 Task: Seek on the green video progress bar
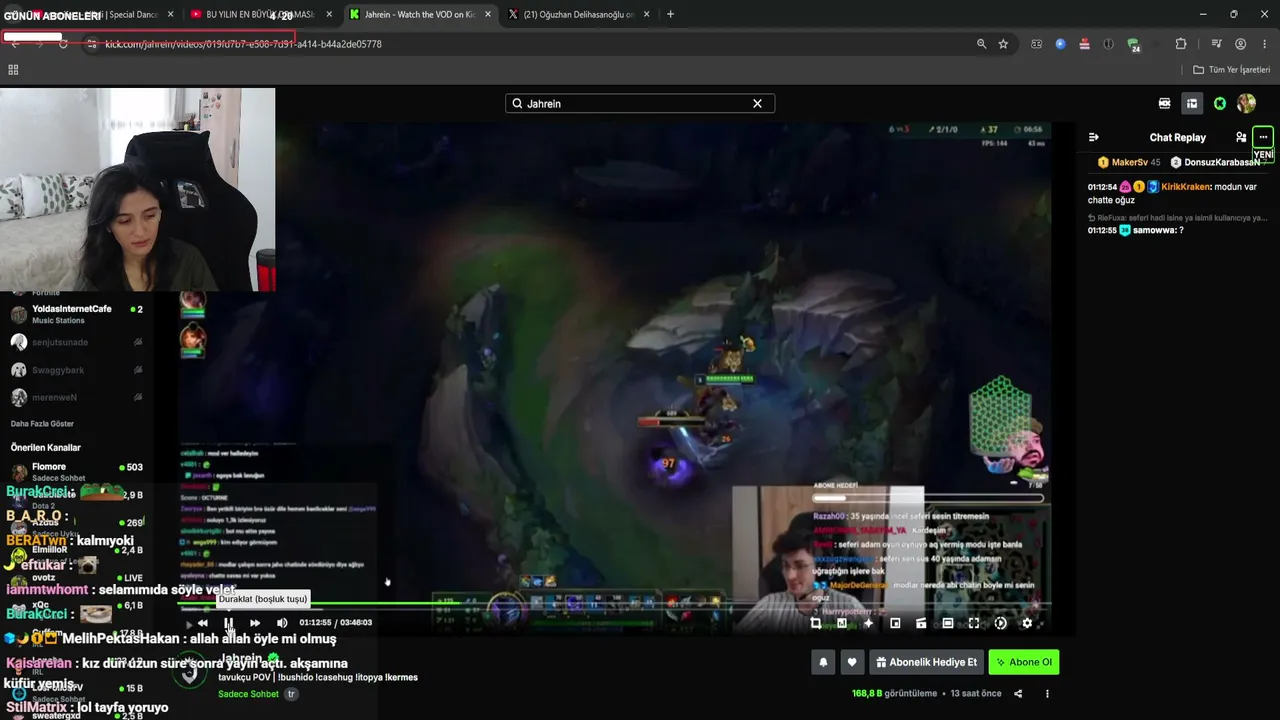(x=612, y=603)
